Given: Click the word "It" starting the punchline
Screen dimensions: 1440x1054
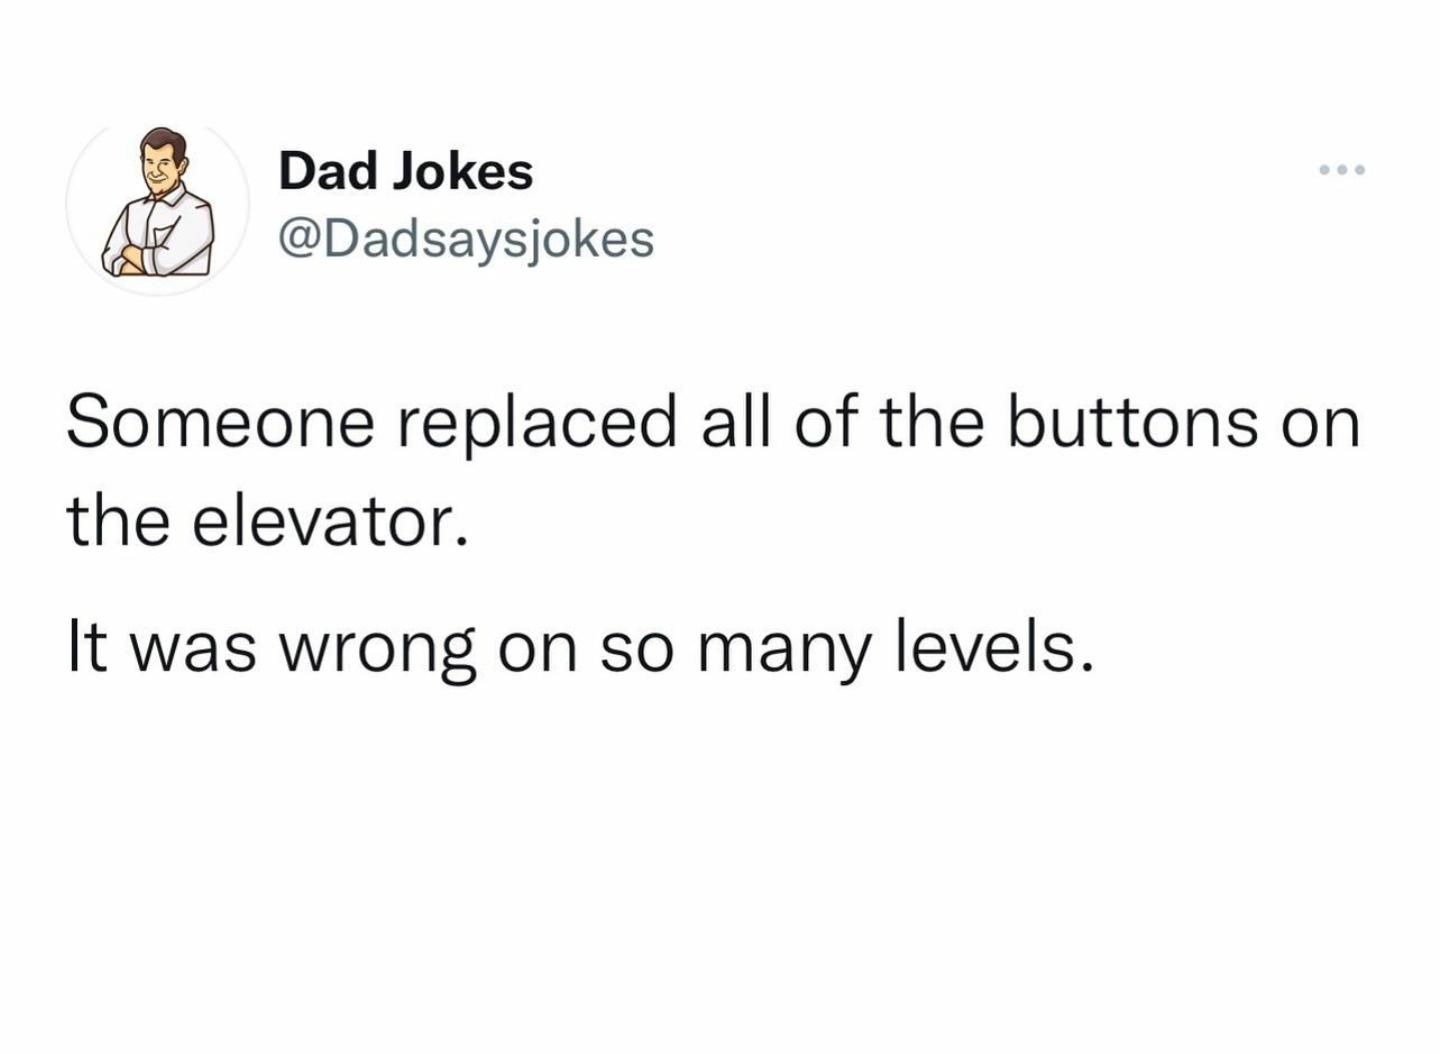Looking at the screenshot, I should [83, 648].
